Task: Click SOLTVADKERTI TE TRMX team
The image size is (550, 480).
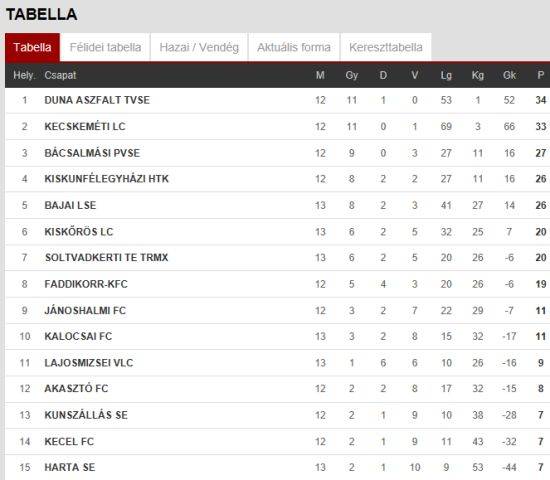Action: coord(106,258)
